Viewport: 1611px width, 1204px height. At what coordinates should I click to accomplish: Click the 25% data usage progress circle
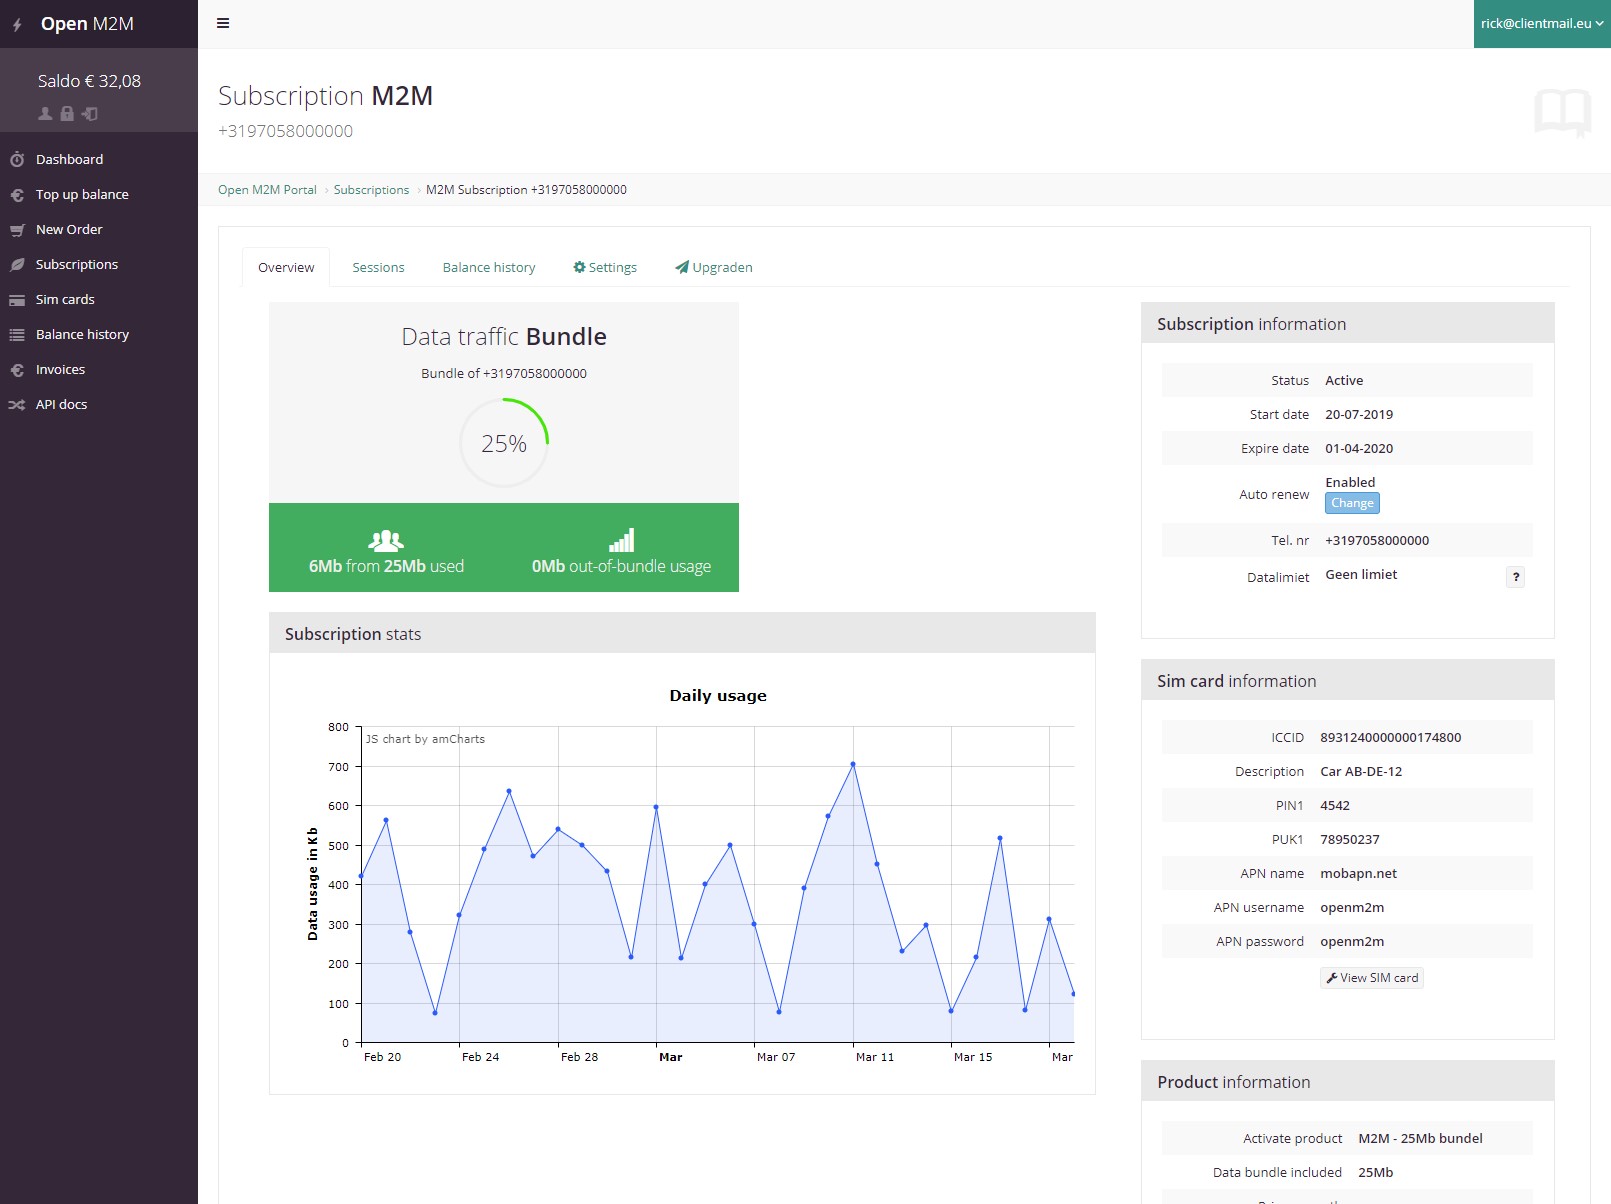tap(504, 442)
